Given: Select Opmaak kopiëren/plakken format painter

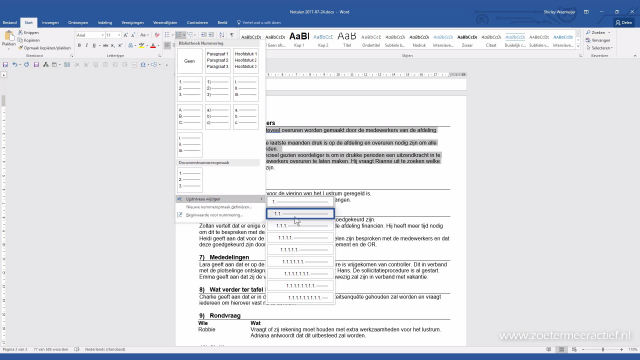Looking at the screenshot, I should point(44,48).
